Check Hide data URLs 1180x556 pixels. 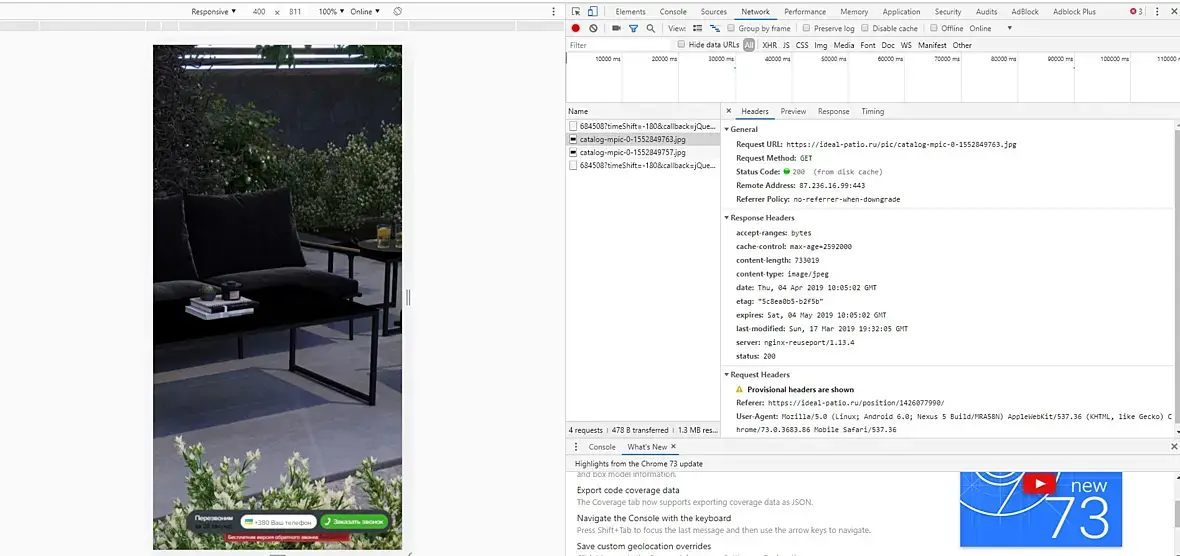point(682,44)
